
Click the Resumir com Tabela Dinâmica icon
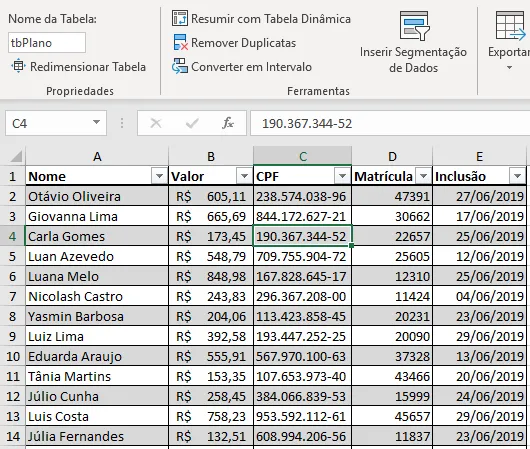pos(179,18)
